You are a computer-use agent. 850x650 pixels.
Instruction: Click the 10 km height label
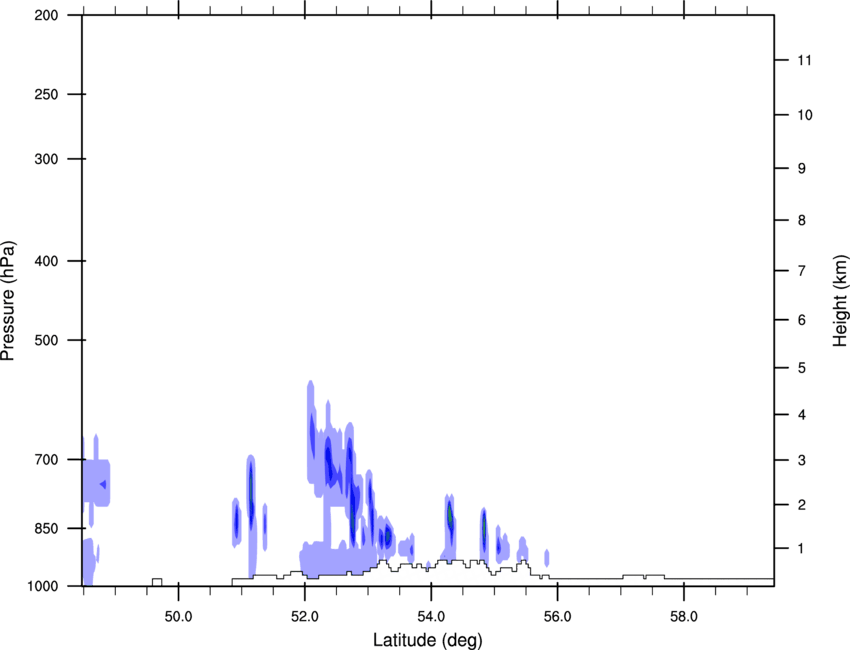point(805,115)
